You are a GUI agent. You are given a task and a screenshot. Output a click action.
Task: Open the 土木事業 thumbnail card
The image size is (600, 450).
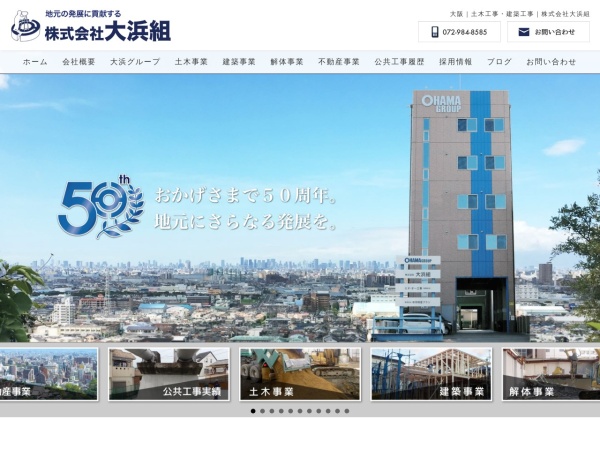pyautogui.click(x=300, y=374)
